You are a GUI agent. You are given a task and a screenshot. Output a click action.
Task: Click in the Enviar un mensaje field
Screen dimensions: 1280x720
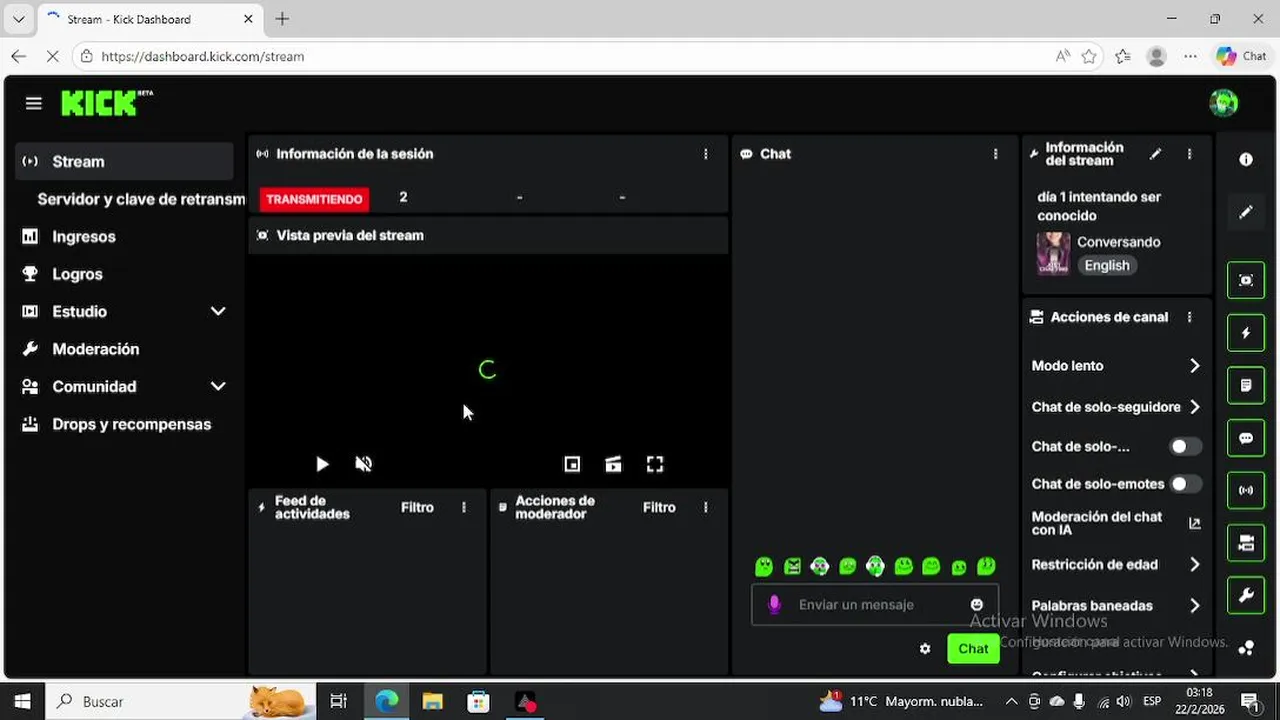[x=875, y=605]
